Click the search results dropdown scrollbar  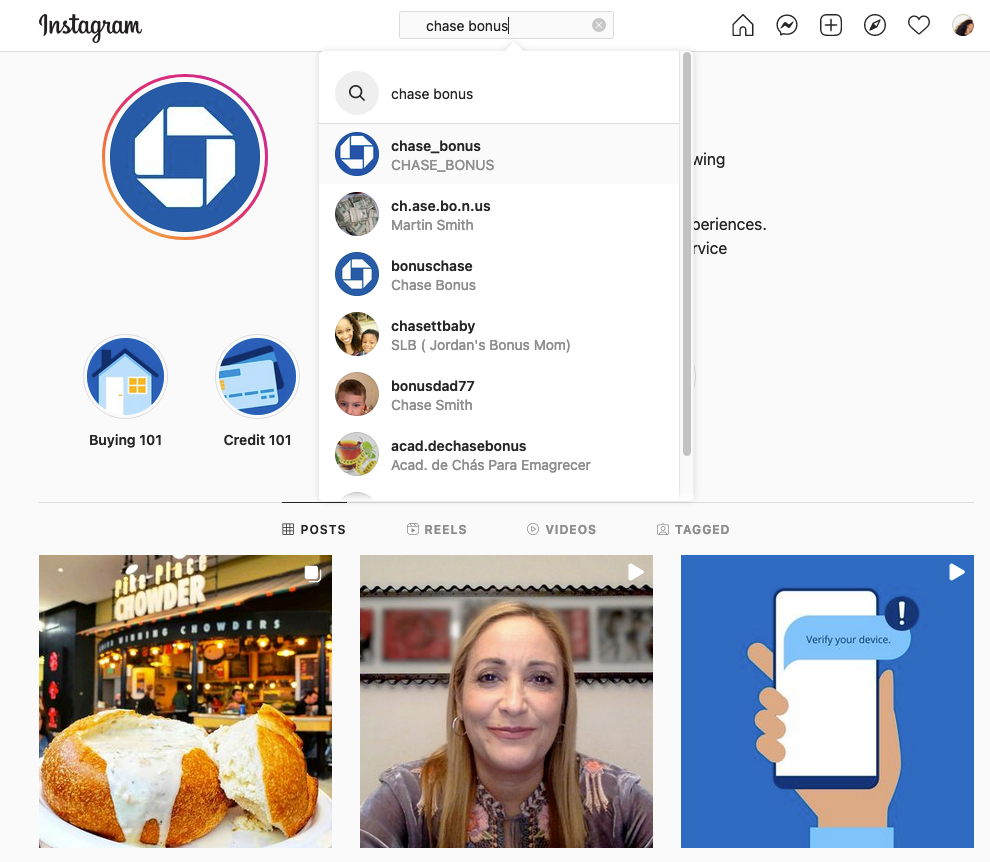[x=687, y=254]
